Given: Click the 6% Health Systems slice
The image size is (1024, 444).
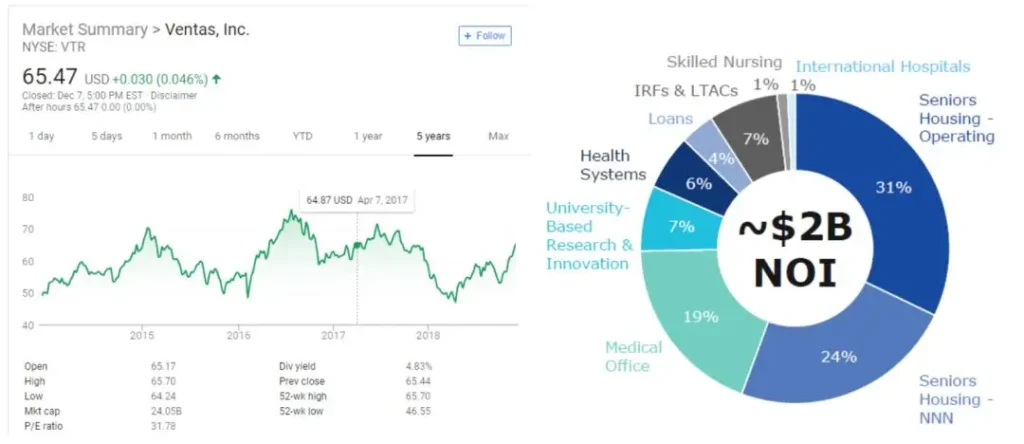Looking at the screenshot, I should (x=696, y=183).
